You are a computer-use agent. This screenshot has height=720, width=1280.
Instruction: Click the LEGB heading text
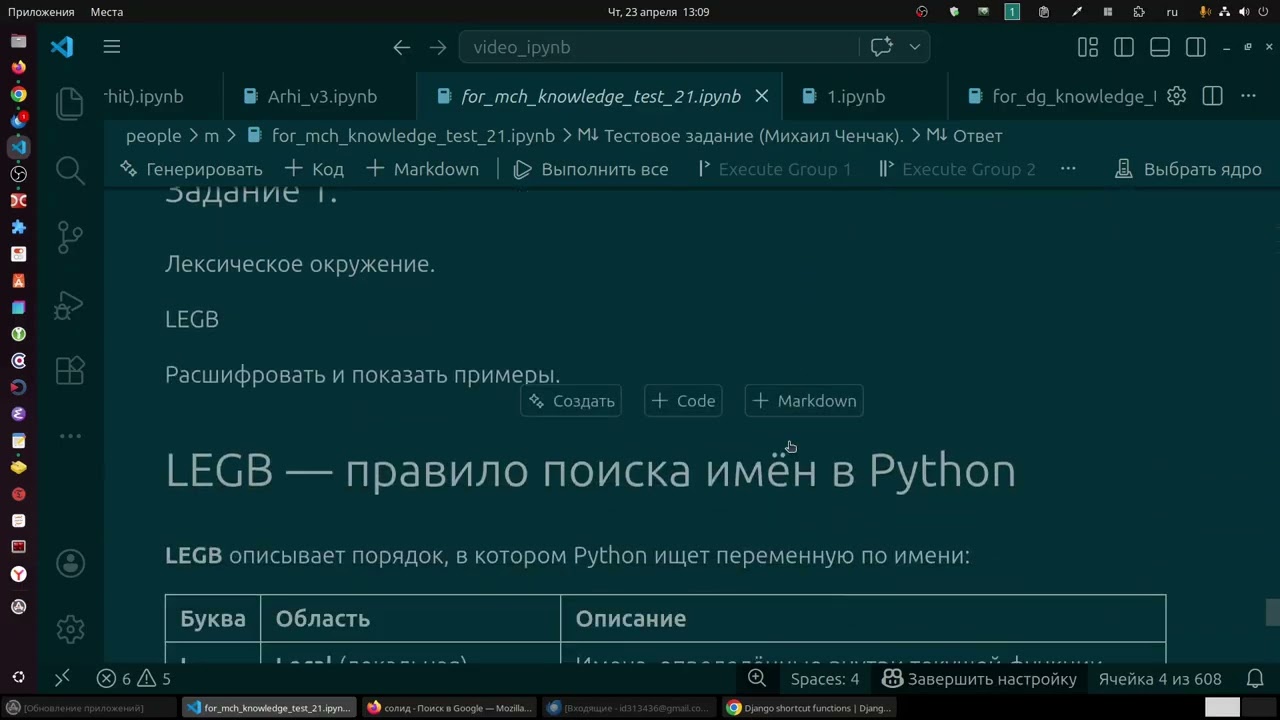[590, 470]
